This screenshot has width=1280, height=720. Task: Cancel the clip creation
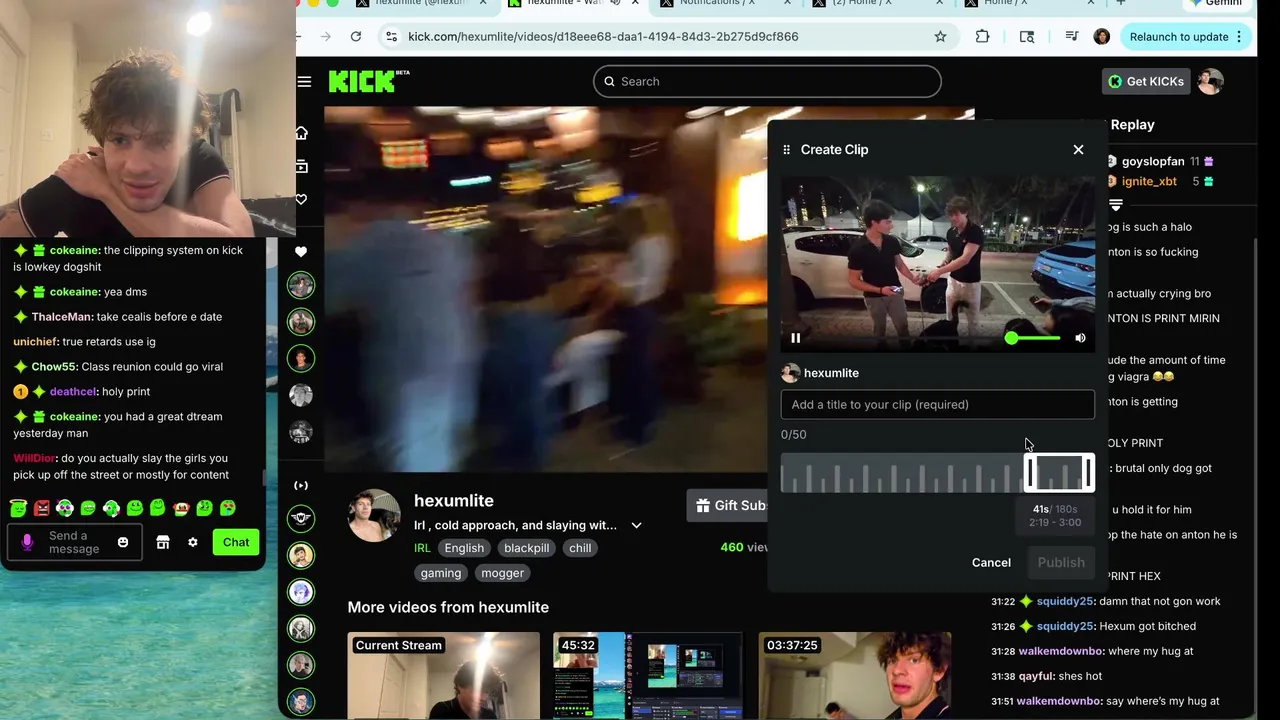pyautogui.click(x=991, y=562)
